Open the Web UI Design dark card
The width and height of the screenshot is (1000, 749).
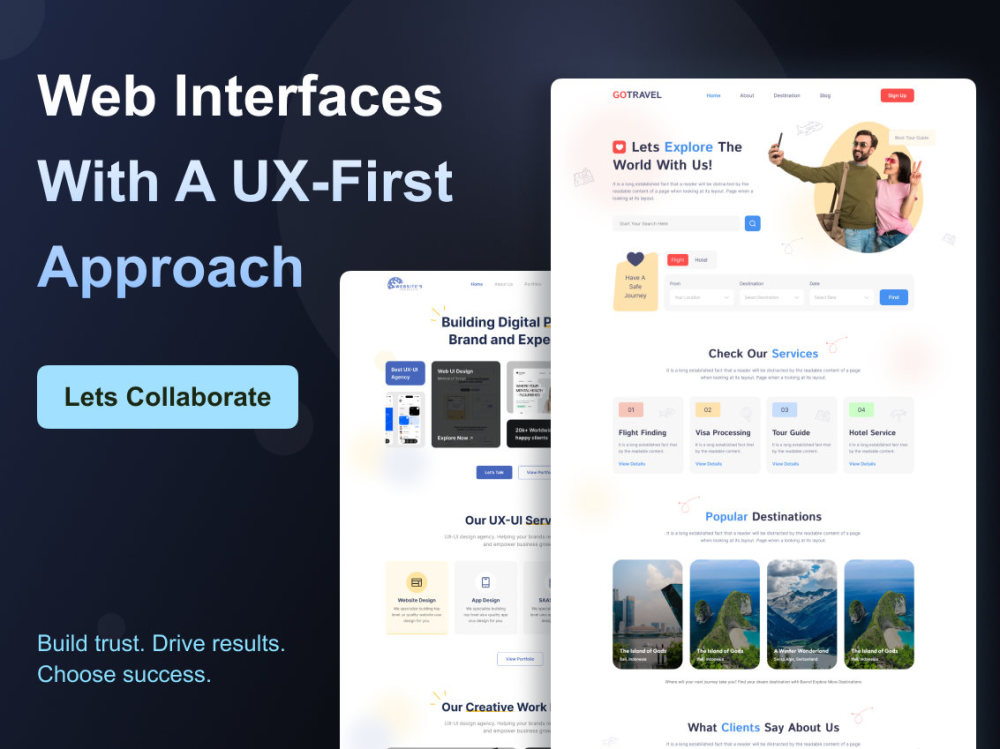(x=466, y=404)
